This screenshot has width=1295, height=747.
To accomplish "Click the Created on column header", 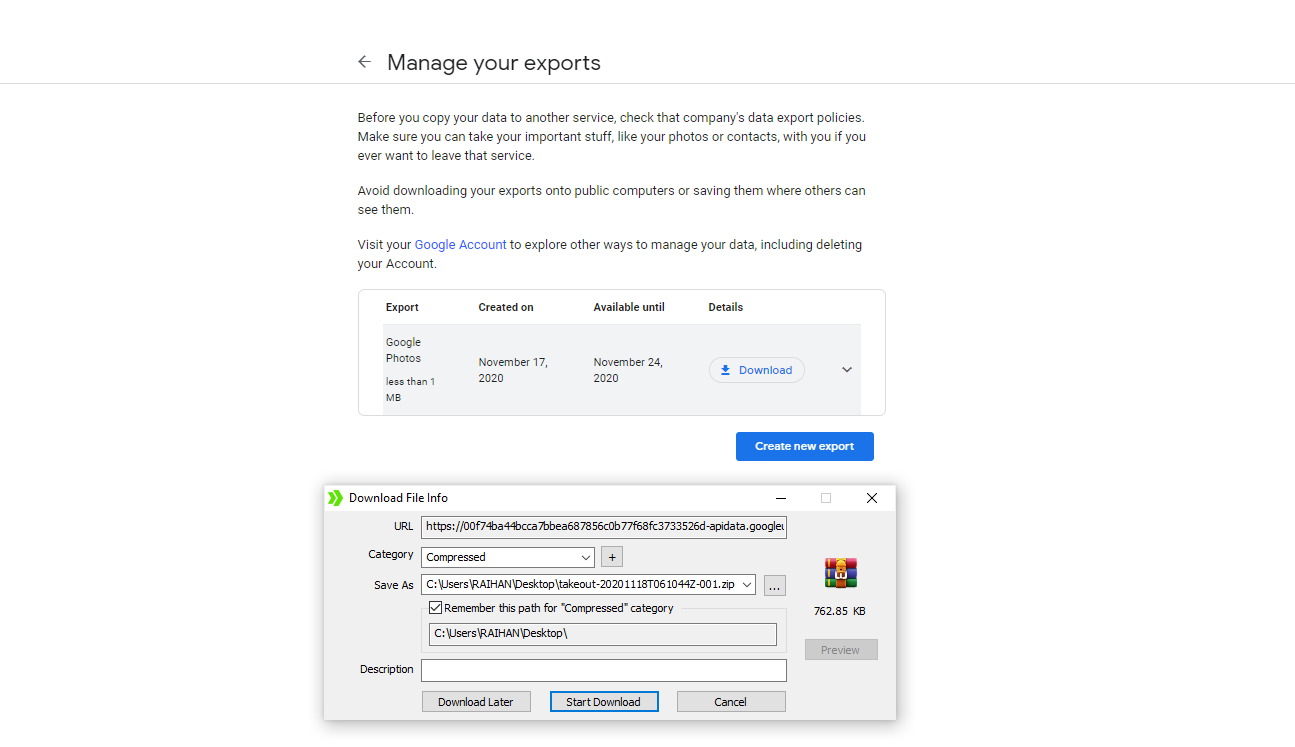I will click(x=506, y=307).
